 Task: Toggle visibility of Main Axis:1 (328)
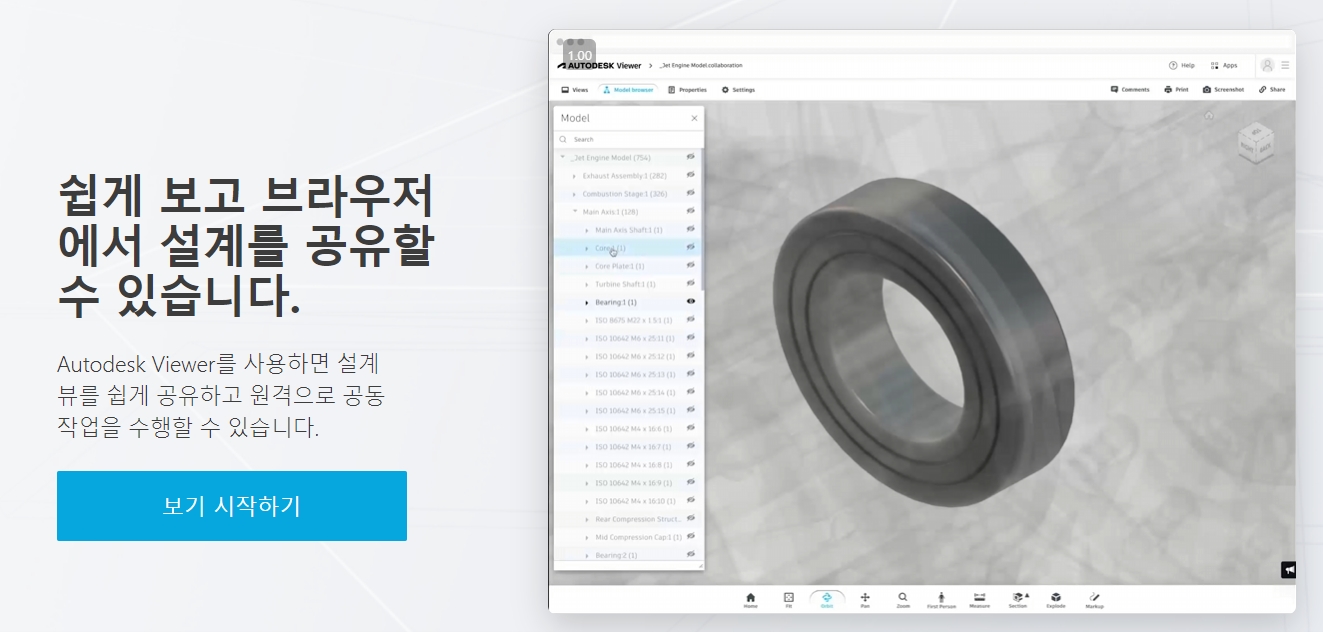tap(691, 211)
